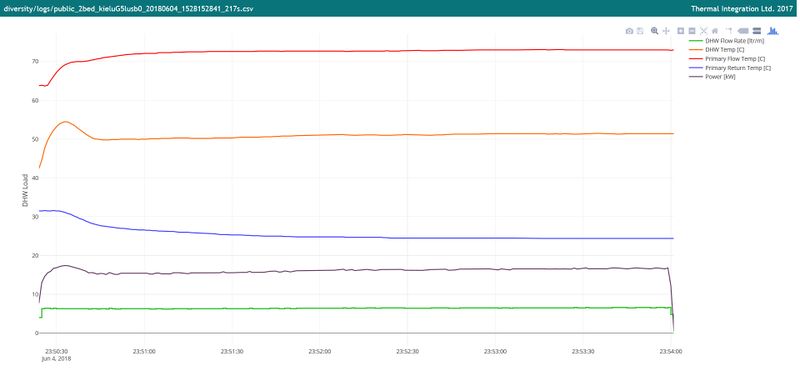Image resolution: width=800 pixels, height=371 pixels.
Task: Click y-axis tick label 10
Action: (x=36, y=294)
